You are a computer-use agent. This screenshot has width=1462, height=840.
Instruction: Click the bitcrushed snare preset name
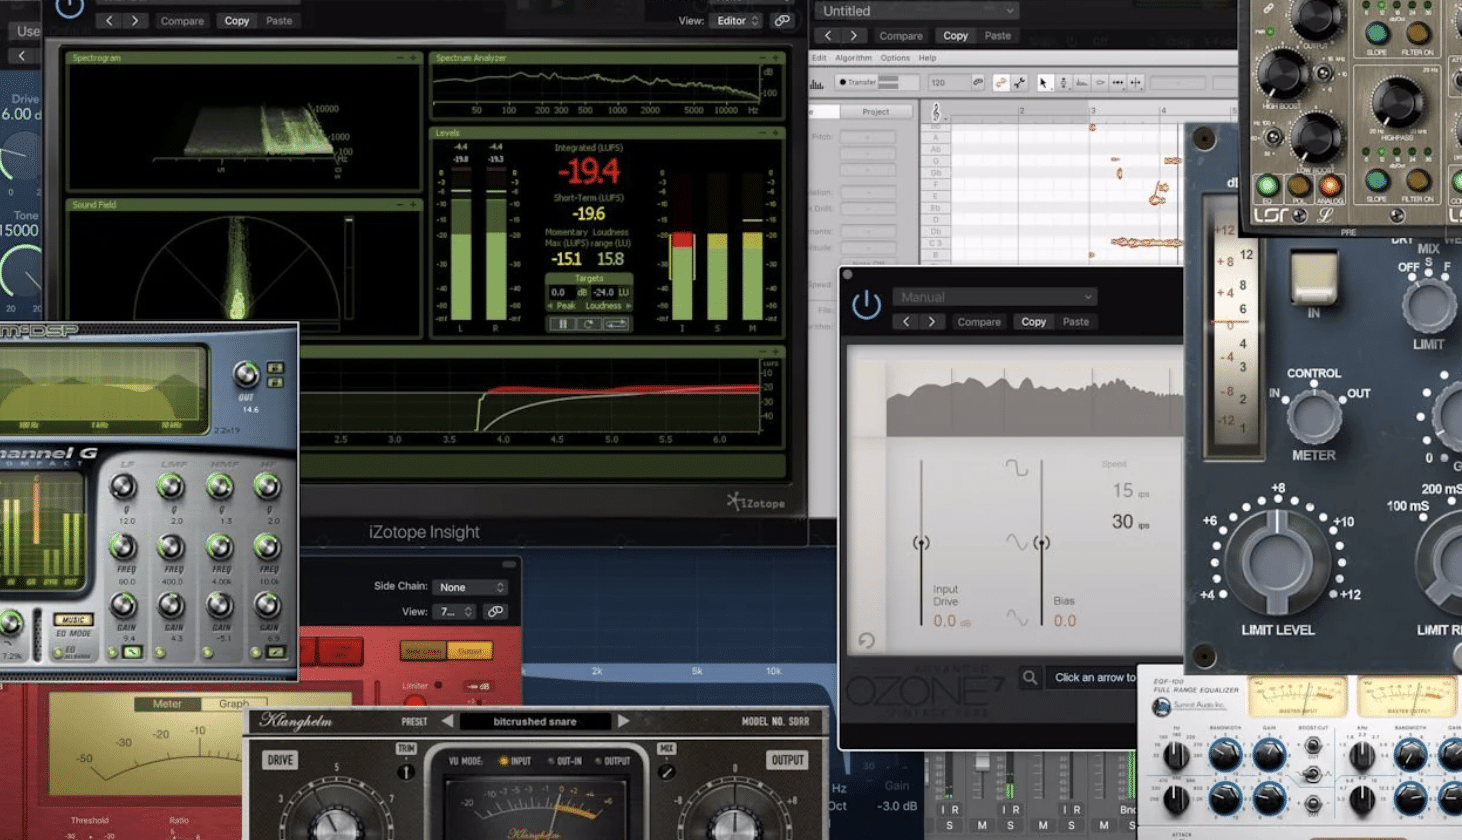click(x=535, y=721)
